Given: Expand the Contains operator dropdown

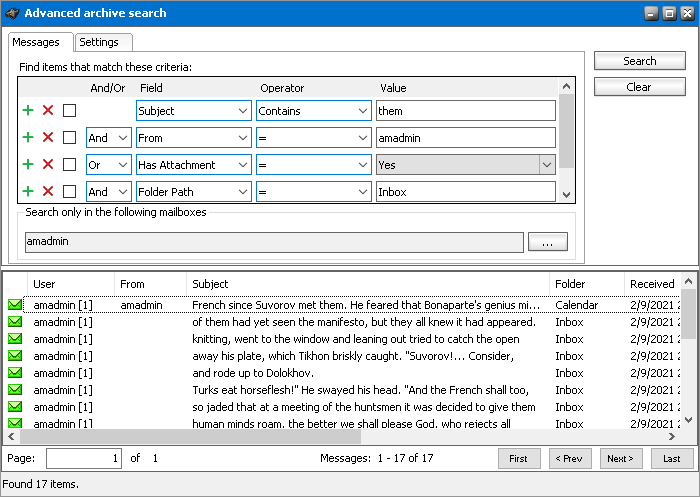Looking at the screenshot, I should pyautogui.click(x=362, y=111).
